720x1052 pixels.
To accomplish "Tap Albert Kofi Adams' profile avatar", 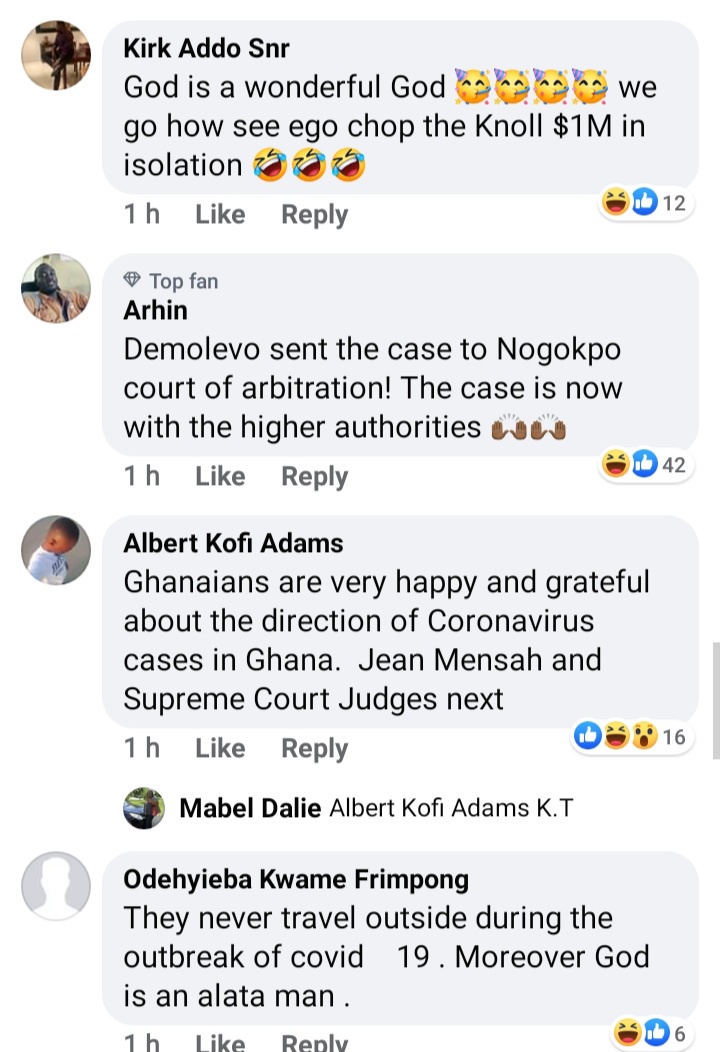I will tap(56, 550).
